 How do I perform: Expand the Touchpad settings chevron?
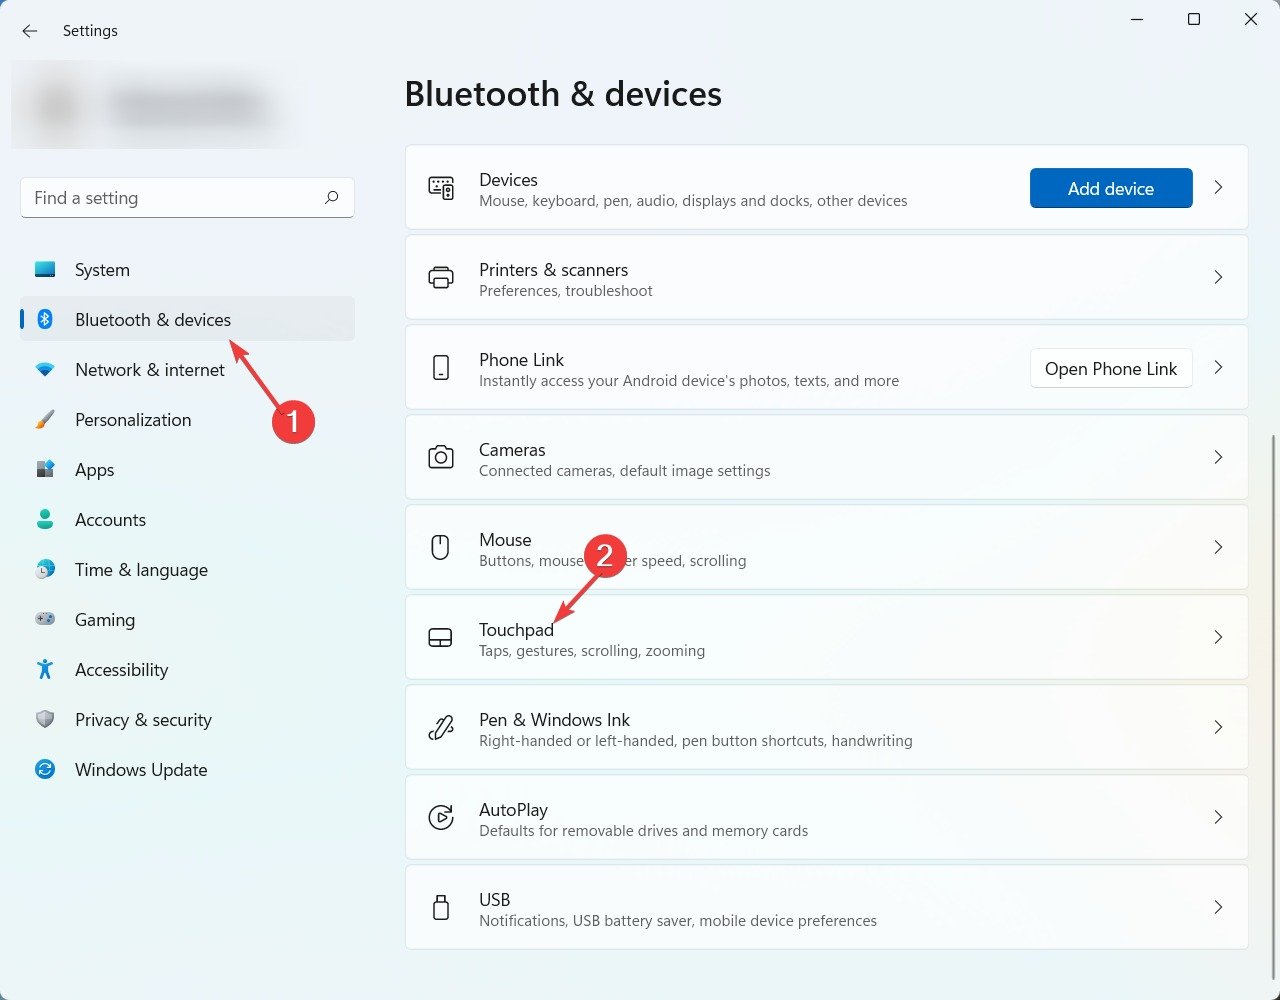tap(1218, 637)
